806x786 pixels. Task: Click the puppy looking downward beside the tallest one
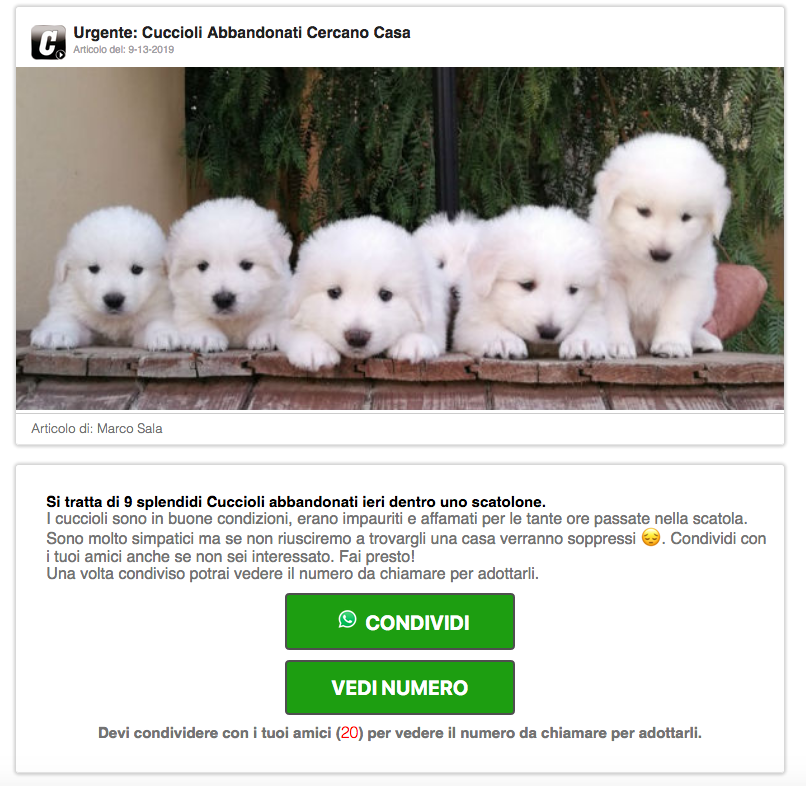click(x=535, y=283)
